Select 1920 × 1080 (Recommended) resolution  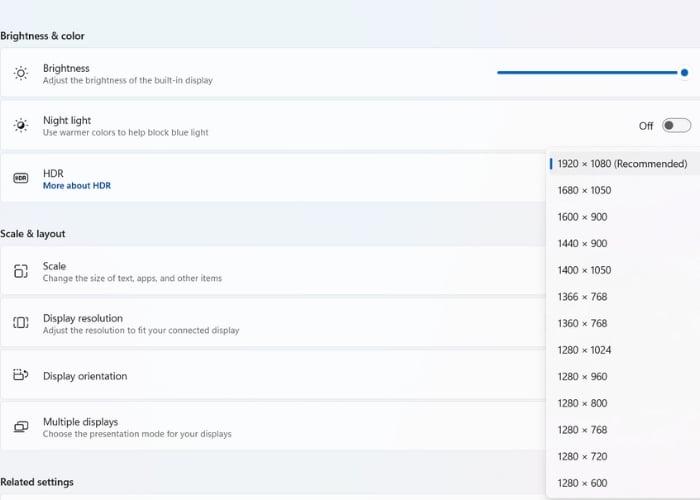(621, 164)
